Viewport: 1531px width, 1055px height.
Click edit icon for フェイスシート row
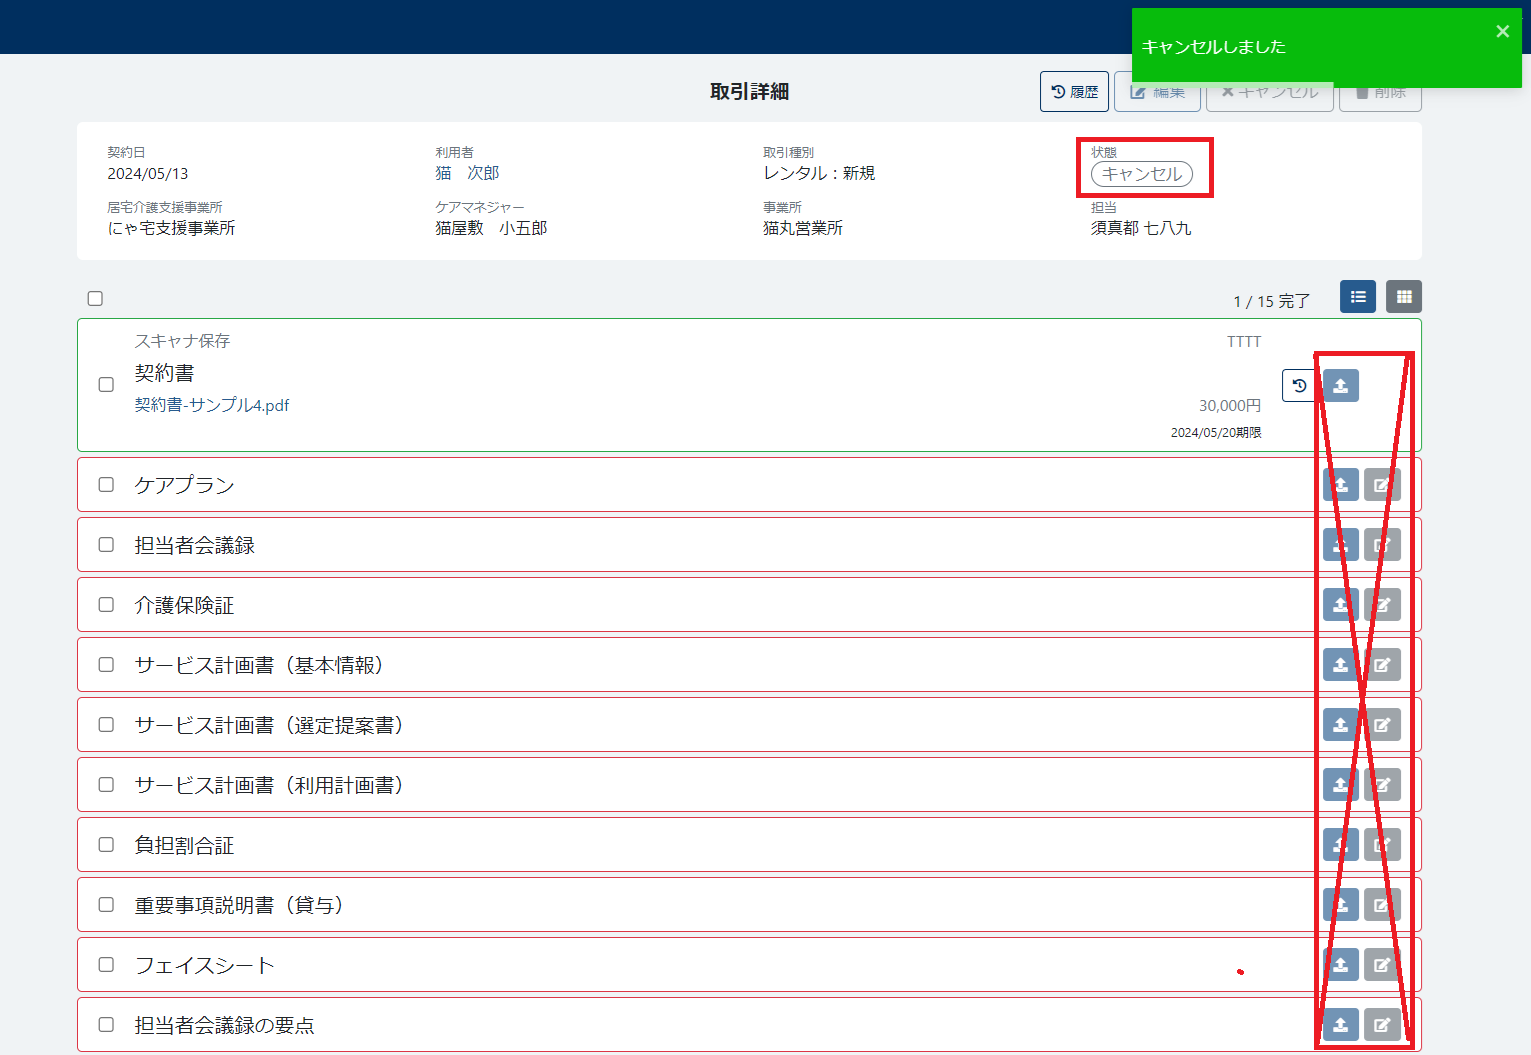tap(1382, 965)
